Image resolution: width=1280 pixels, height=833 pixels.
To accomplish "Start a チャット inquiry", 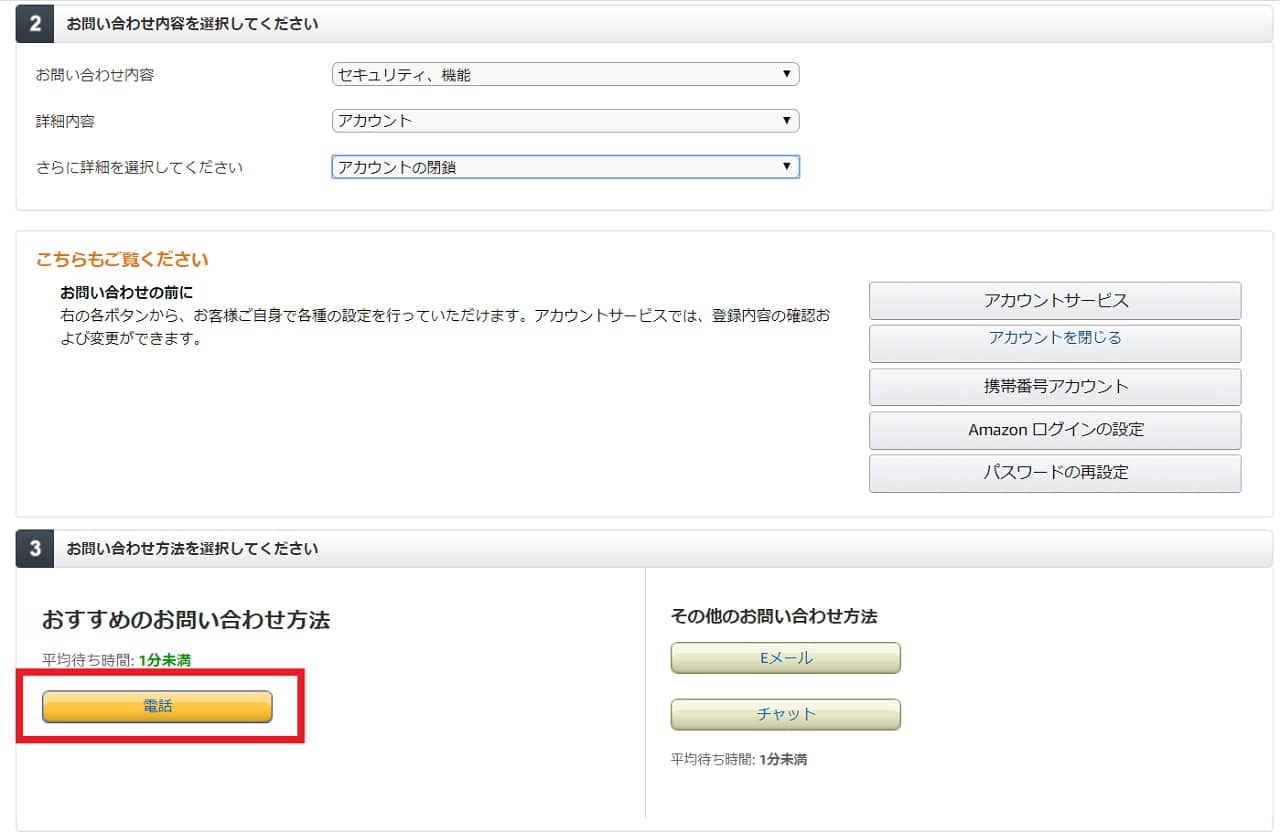I will coord(785,714).
